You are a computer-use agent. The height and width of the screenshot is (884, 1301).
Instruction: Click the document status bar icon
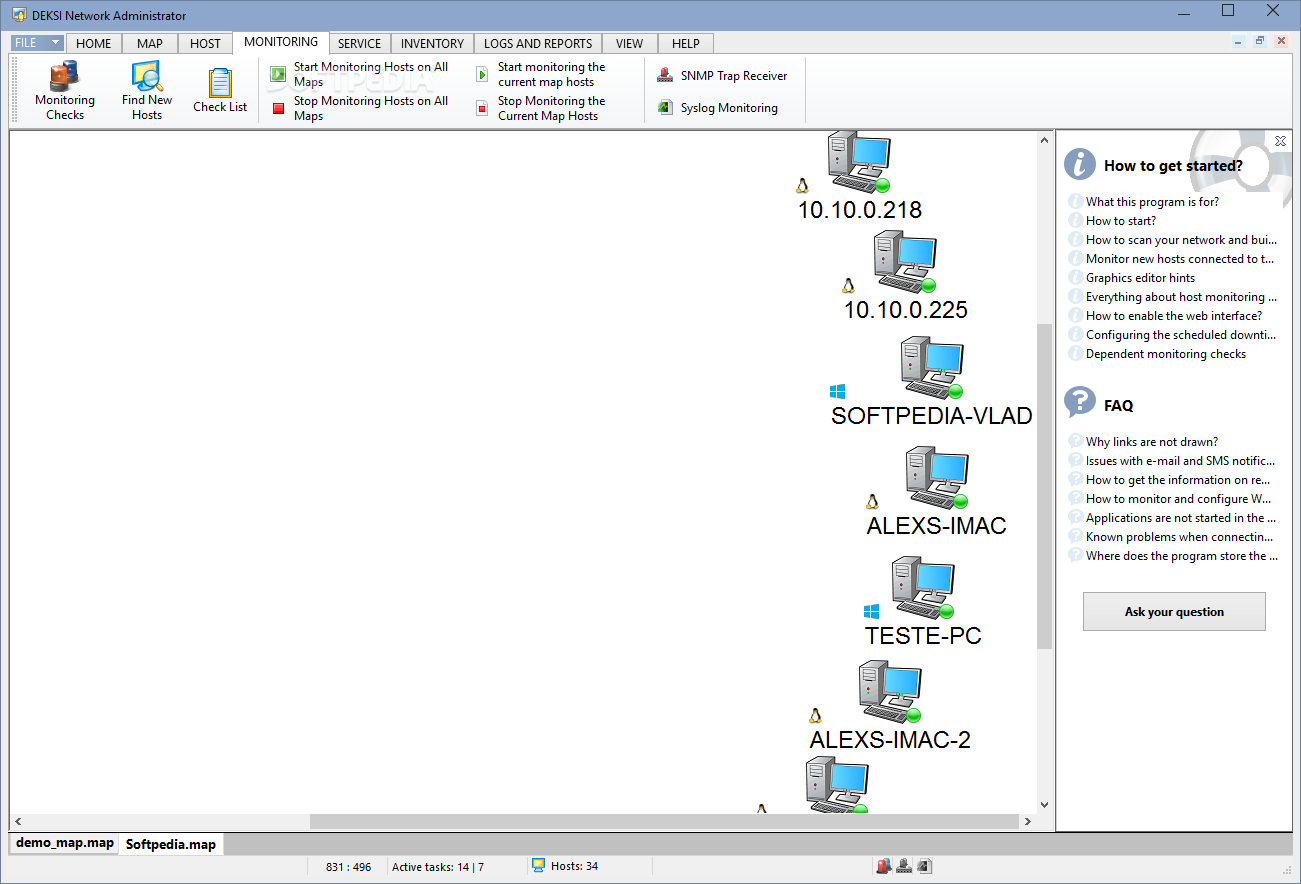[924, 866]
